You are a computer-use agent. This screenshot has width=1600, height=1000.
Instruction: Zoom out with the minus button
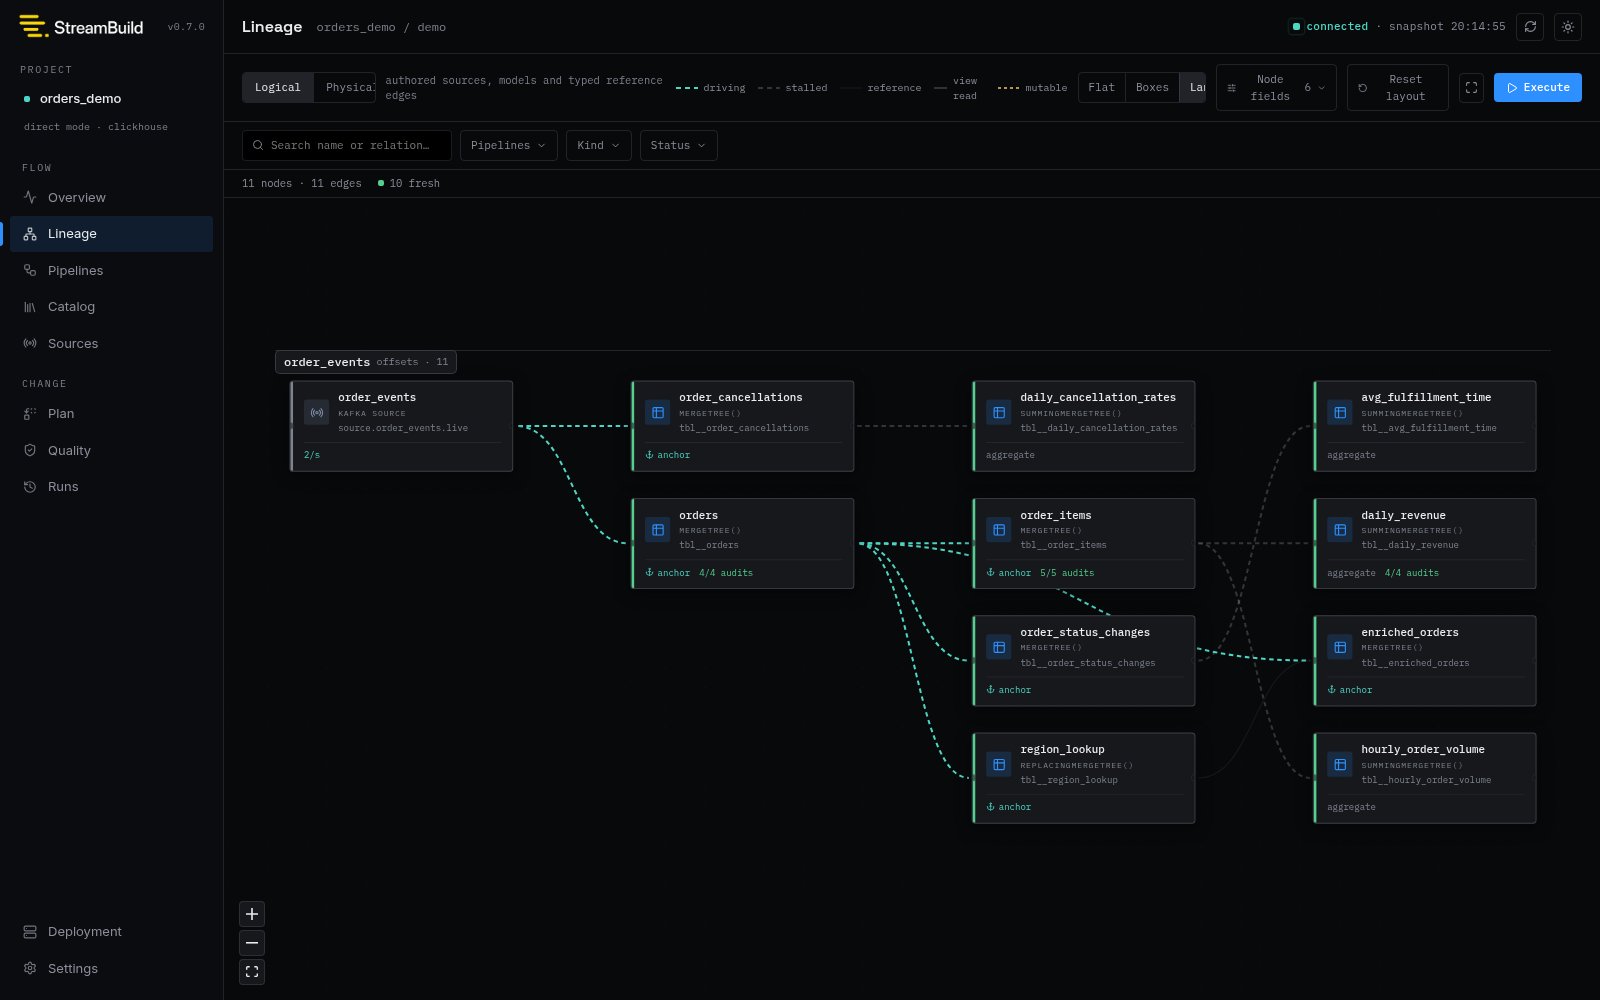pos(252,943)
